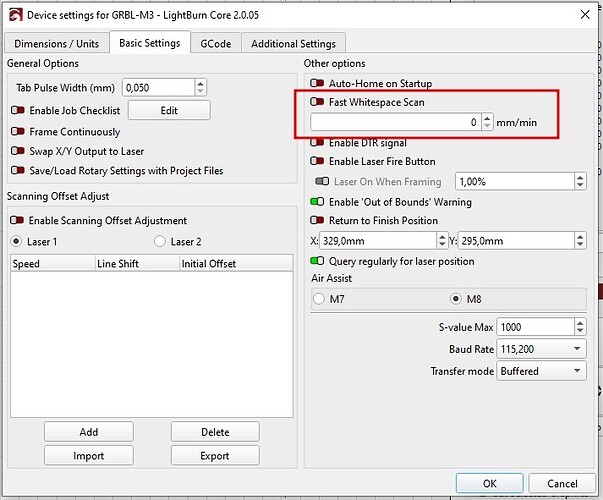
Task: Open the Transfer mode dropdown
Action: pyautogui.click(x=541, y=371)
